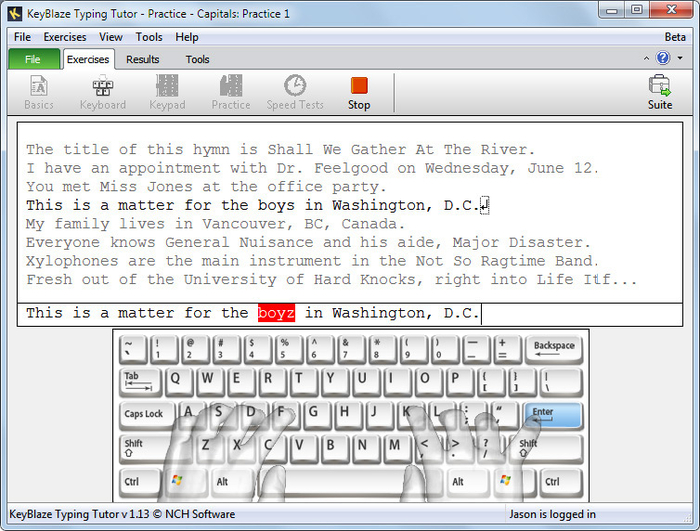Click 'Jason is logged in' status text
The image size is (700, 531).
(552, 514)
